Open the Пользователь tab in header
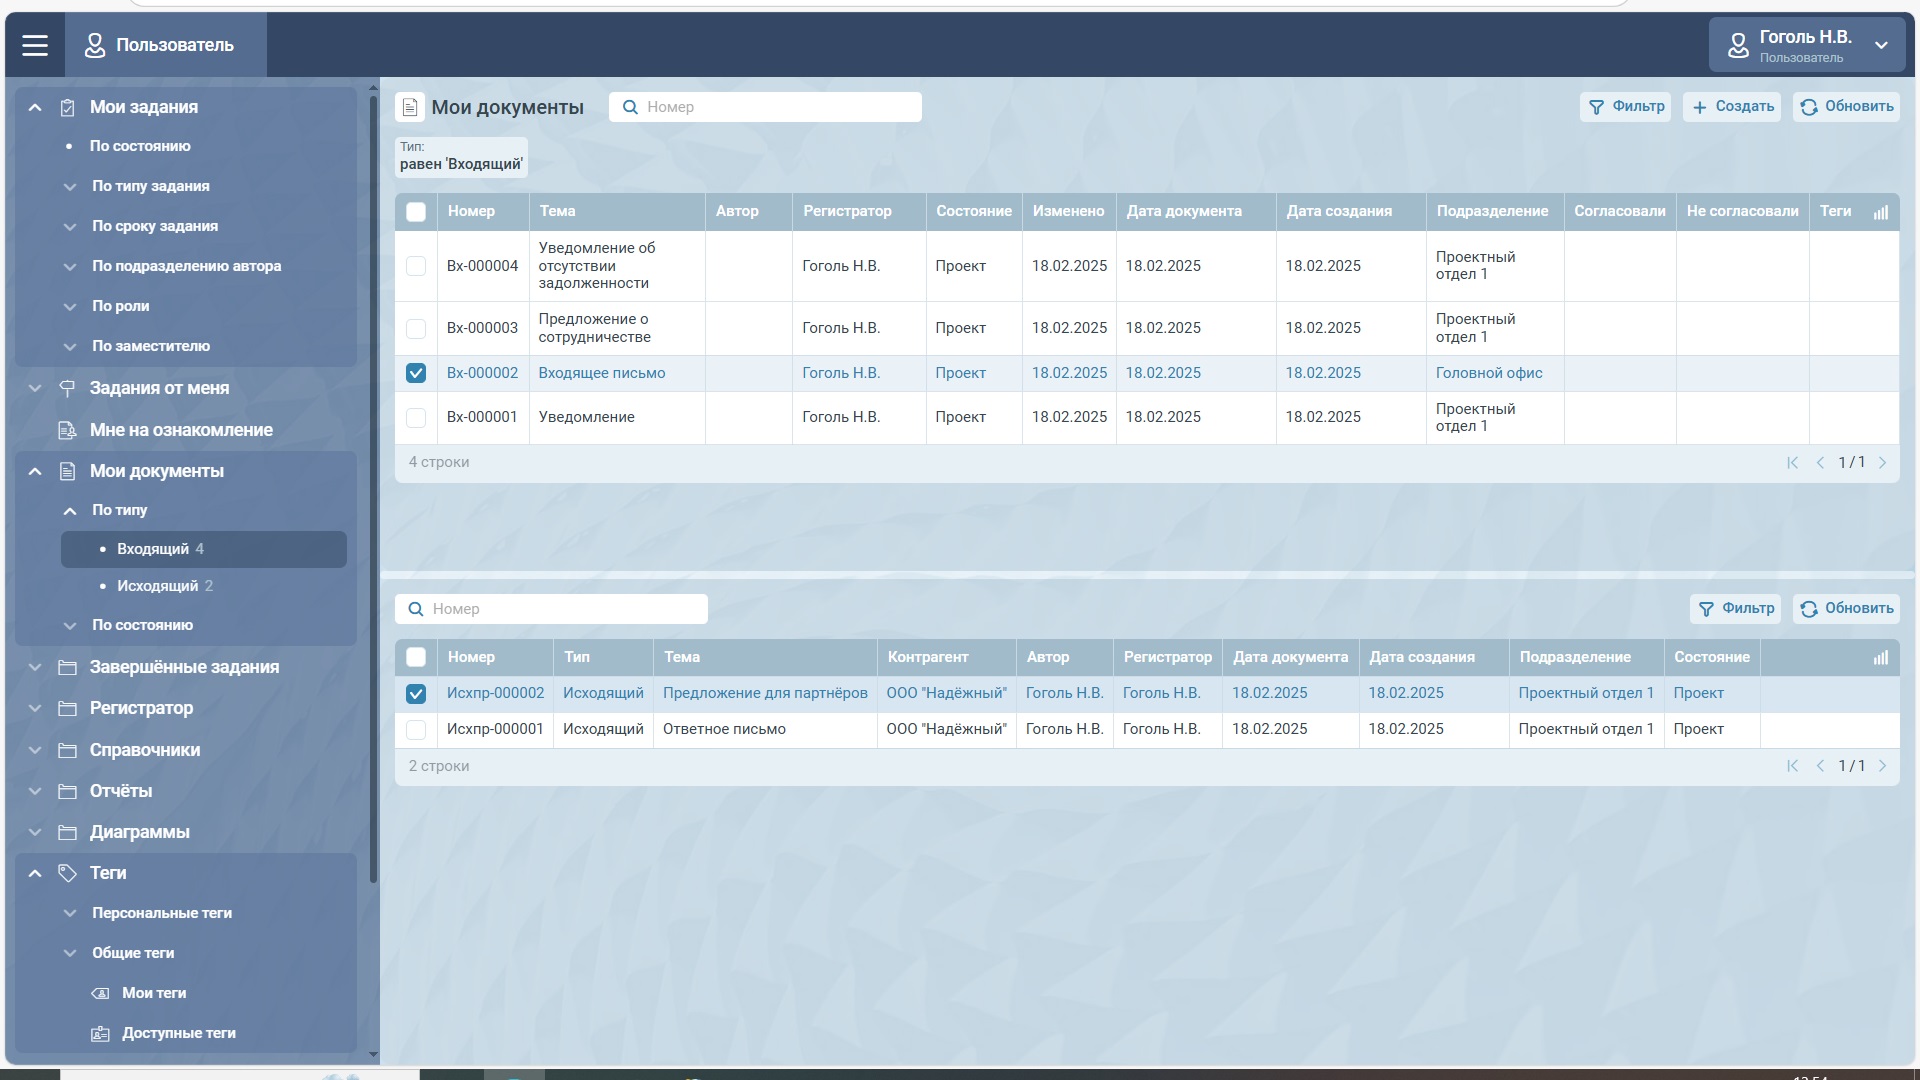 (x=165, y=45)
